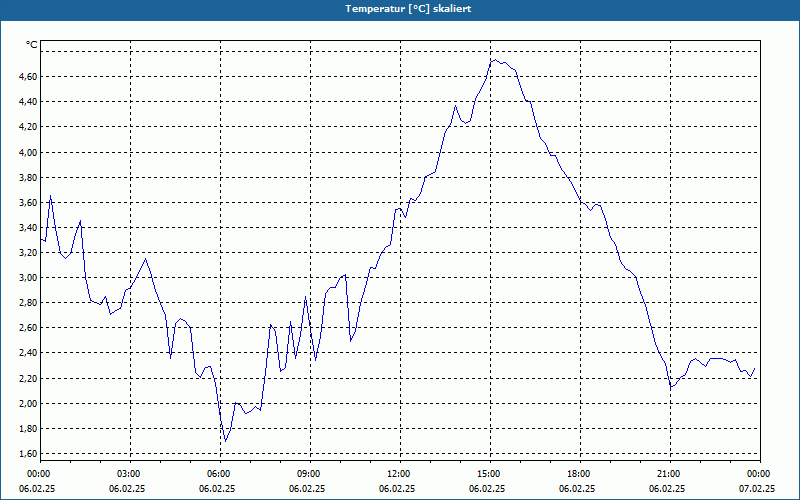Click the 4,00 y-axis value

click(x=28, y=152)
